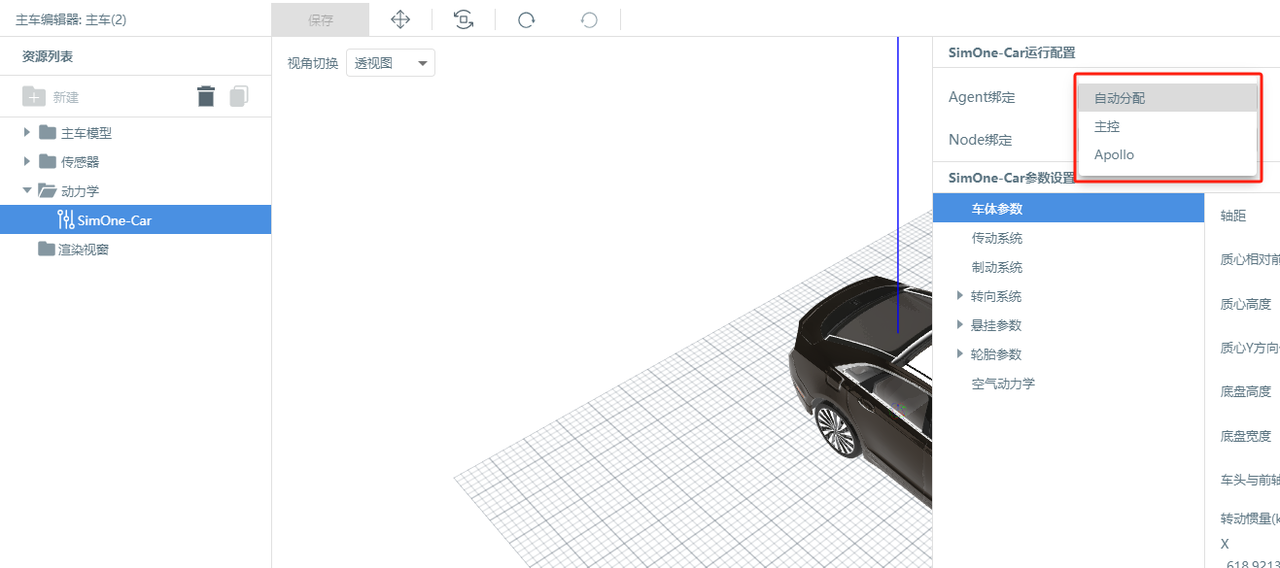Click the trash delete icon in resource list
Screen dimensions: 1280x568
coord(206,96)
